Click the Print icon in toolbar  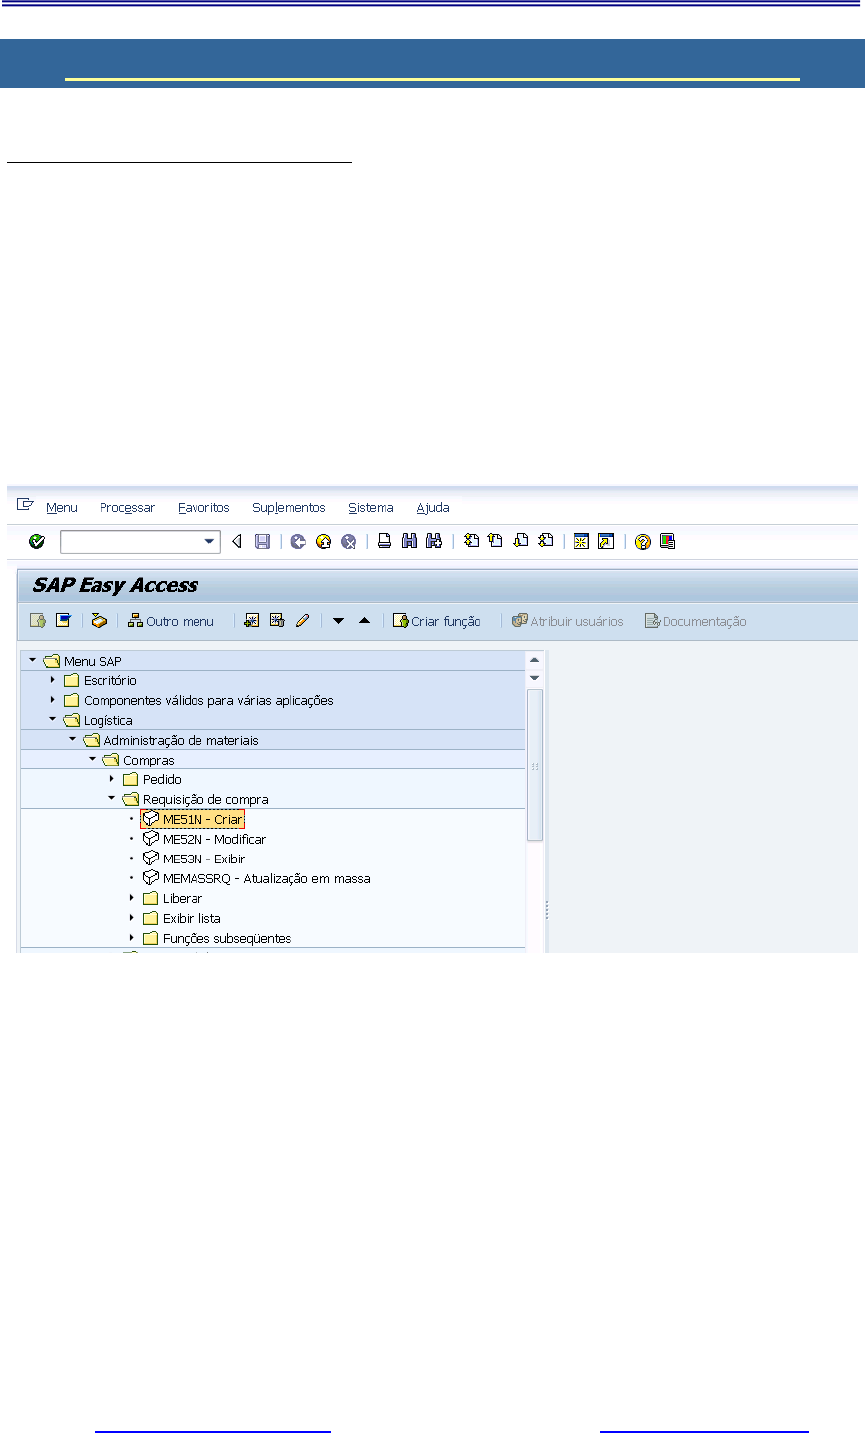[384, 541]
